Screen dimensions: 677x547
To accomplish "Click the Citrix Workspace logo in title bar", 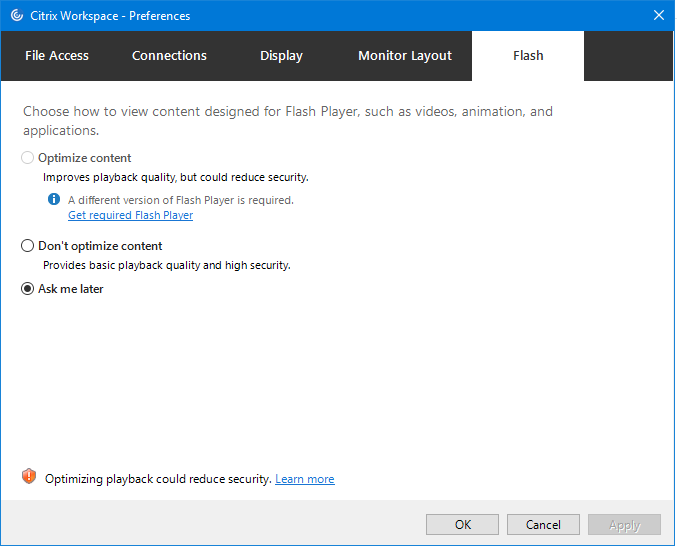I will point(17,16).
